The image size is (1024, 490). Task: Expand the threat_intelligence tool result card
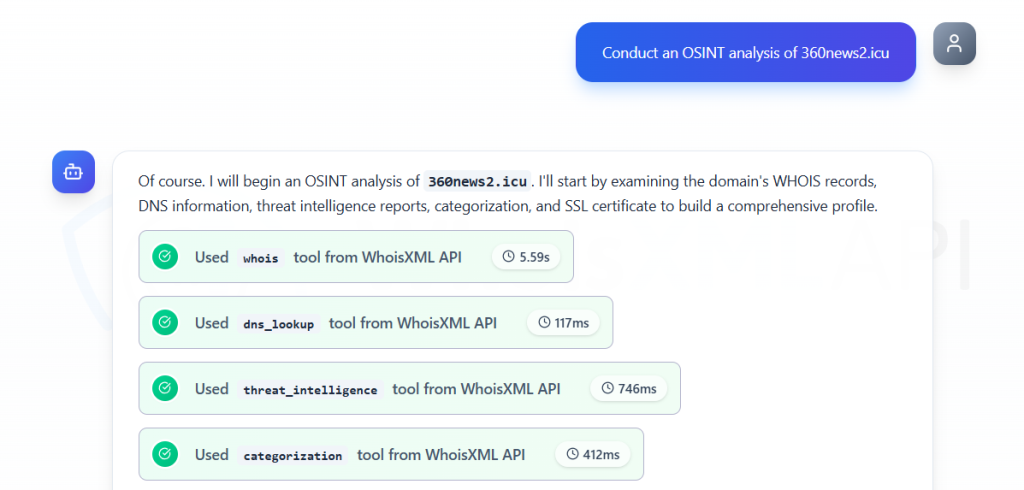(x=409, y=389)
